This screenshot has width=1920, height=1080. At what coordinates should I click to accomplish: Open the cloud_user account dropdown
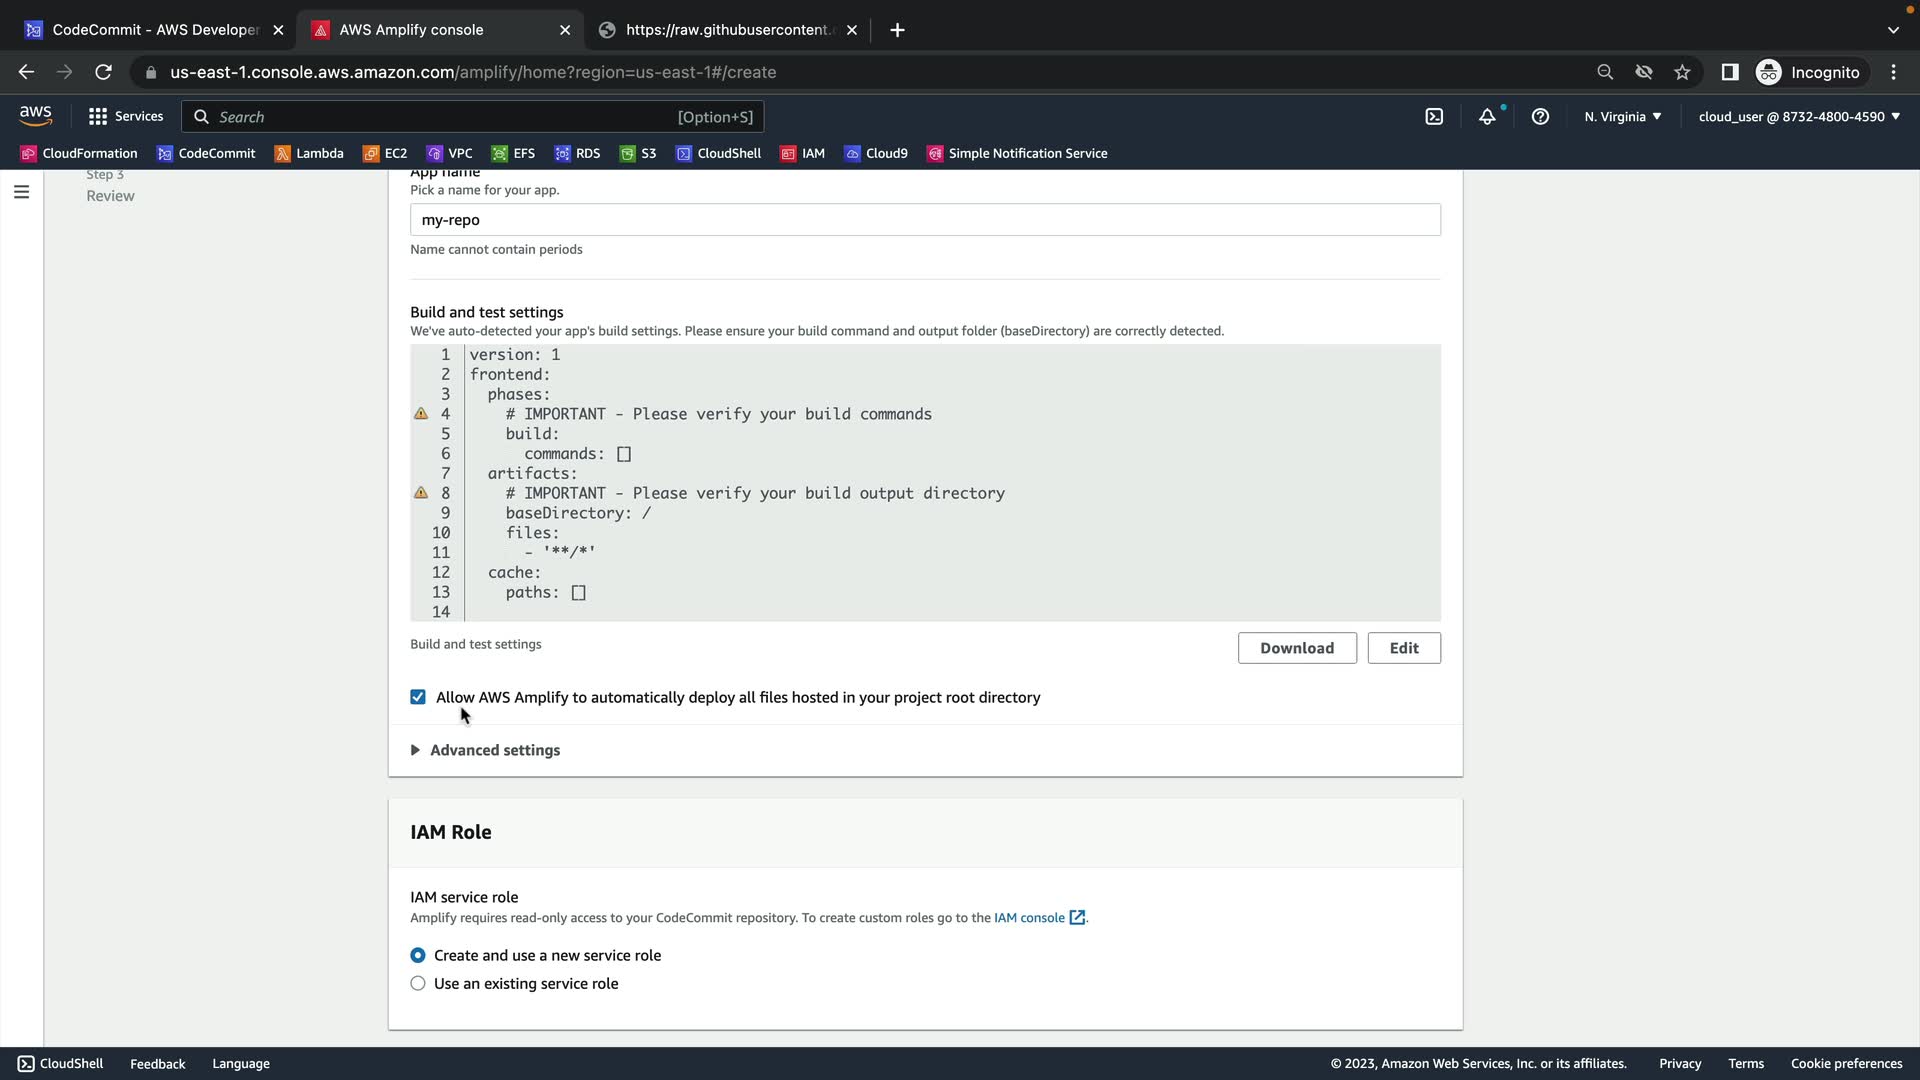point(1798,117)
